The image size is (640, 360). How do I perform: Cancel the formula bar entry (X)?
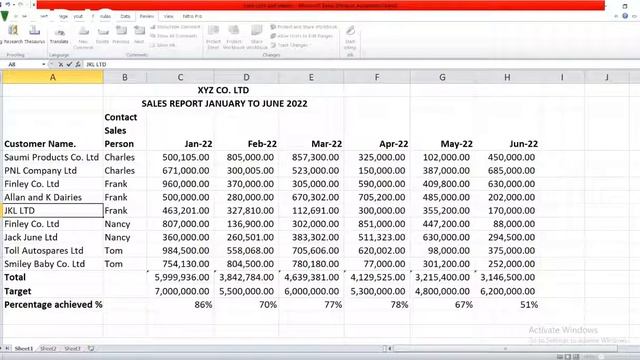tap(60, 64)
